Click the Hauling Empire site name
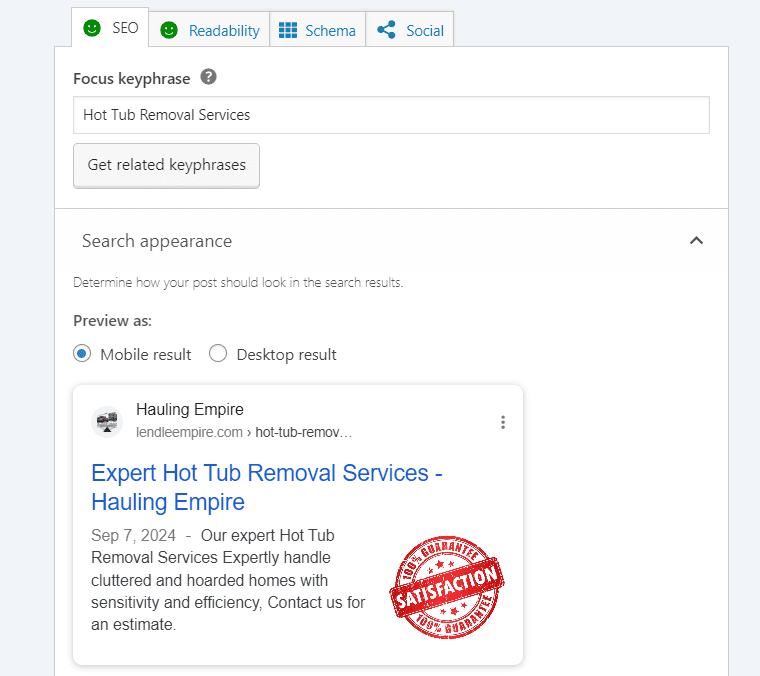 (x=190, y=409)
